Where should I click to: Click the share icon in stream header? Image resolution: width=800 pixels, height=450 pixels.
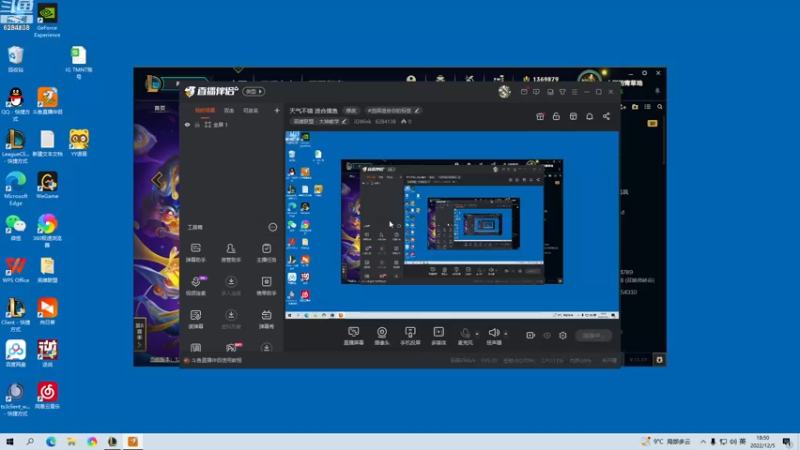pyautogui.click(x=606, y=116)
